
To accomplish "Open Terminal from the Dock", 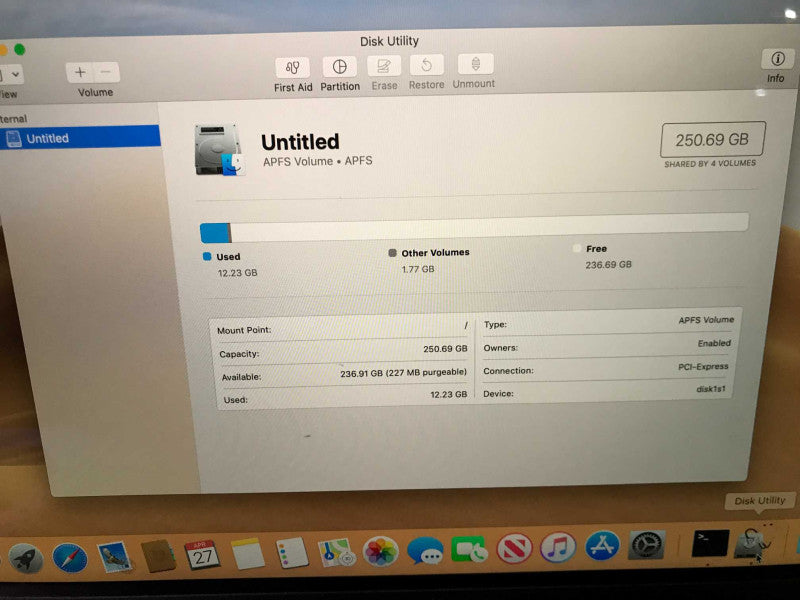I will point(710,544).
